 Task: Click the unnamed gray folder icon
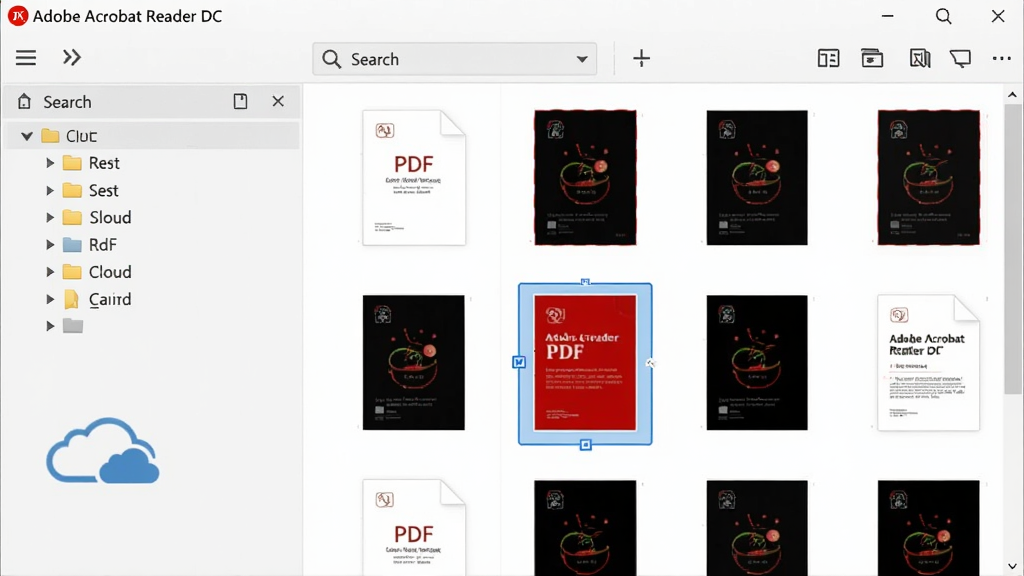[x=72, y=325]
